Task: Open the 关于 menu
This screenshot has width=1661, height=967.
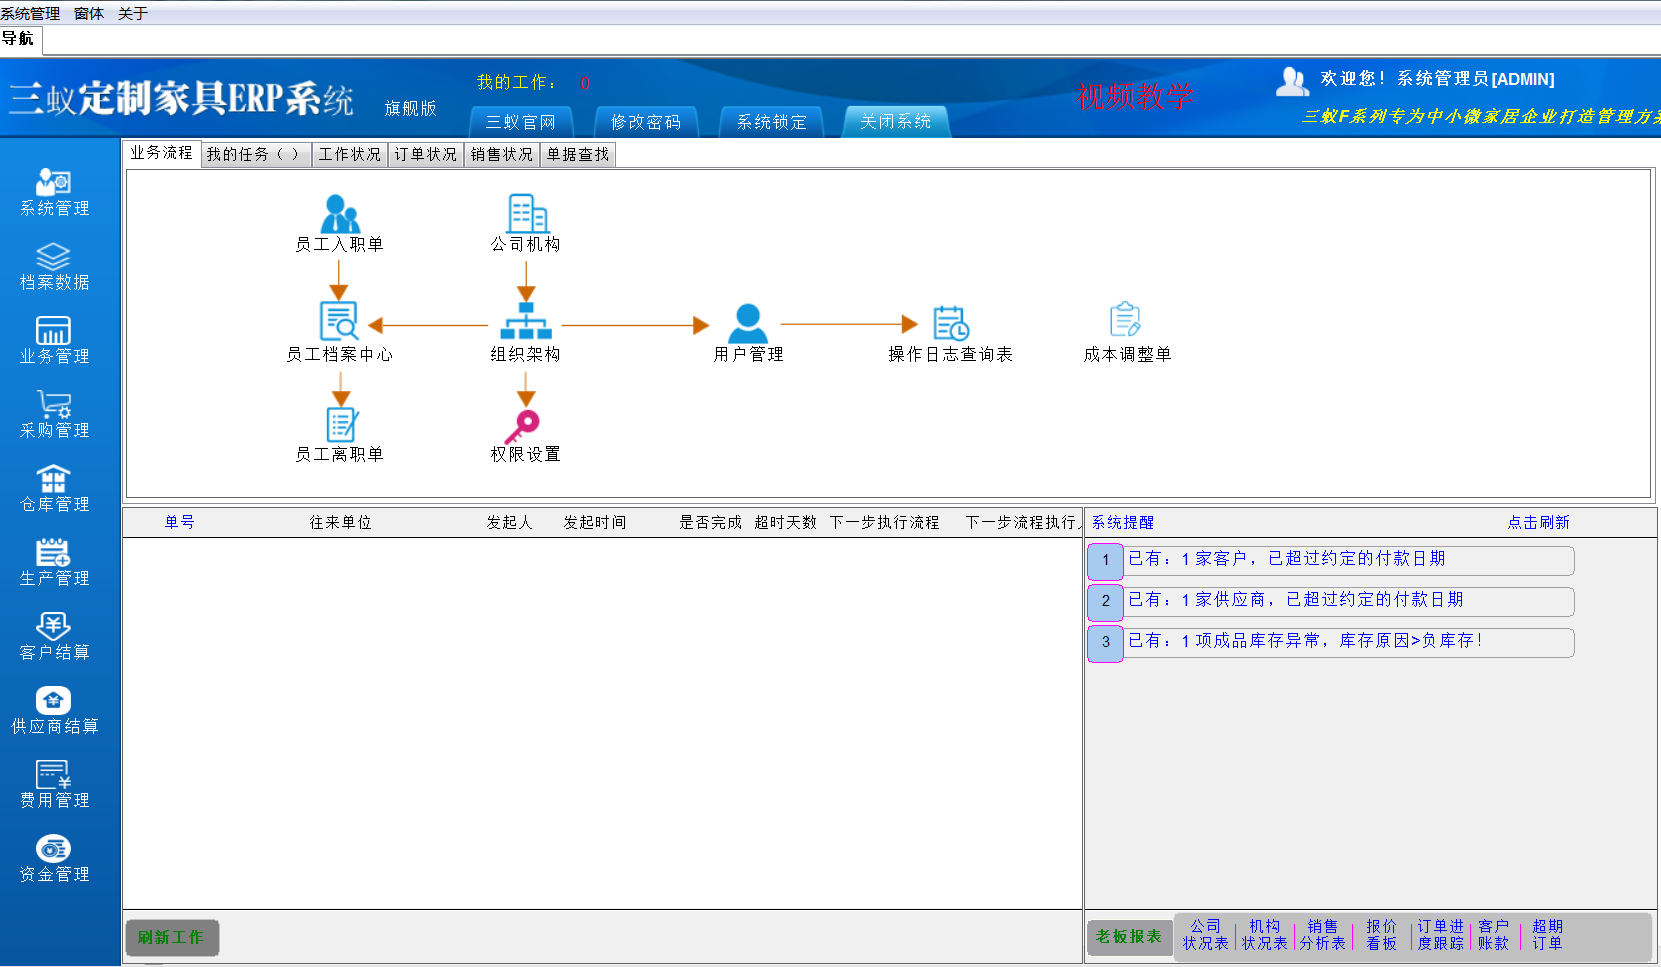Action: click(133, 13)
